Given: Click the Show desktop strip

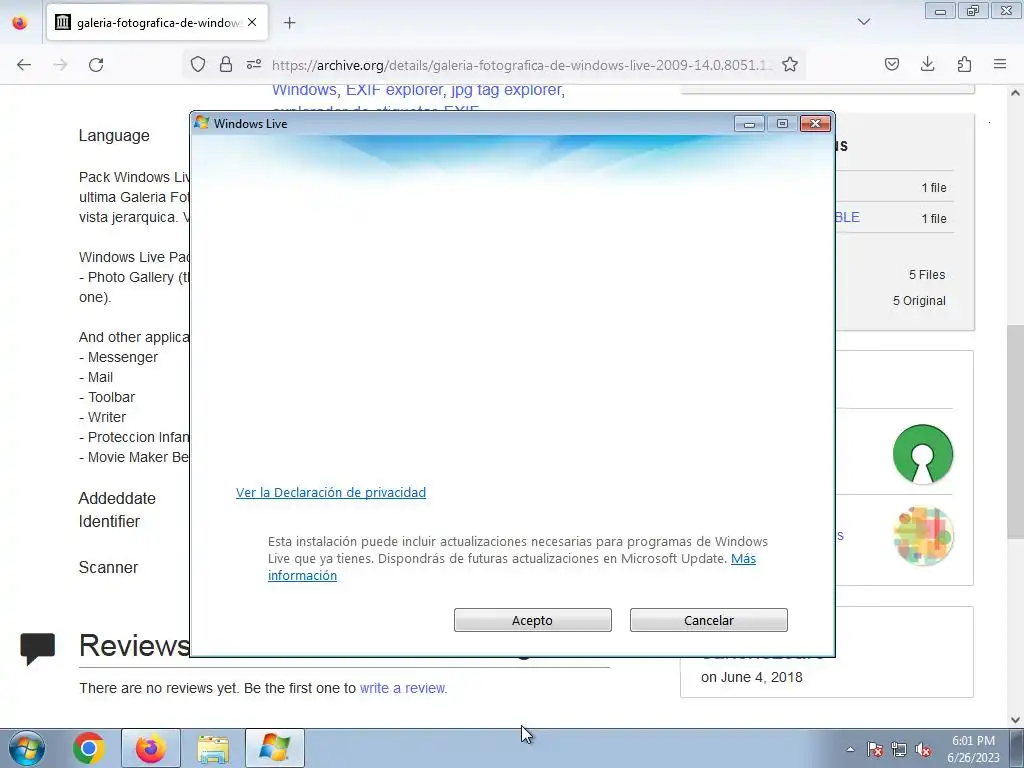Looking at the screenshot, I should coord(1017,748).
